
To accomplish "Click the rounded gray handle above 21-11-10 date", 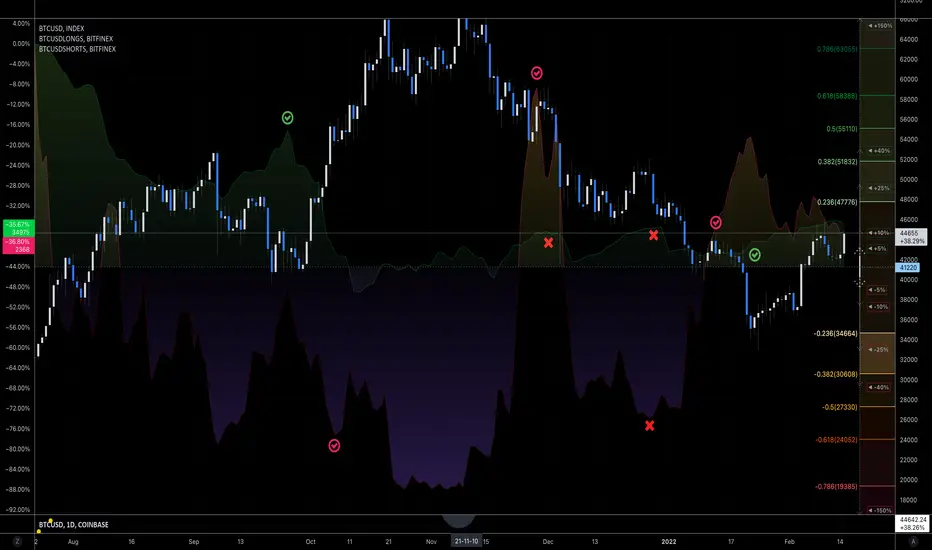I will pos(458,521).
